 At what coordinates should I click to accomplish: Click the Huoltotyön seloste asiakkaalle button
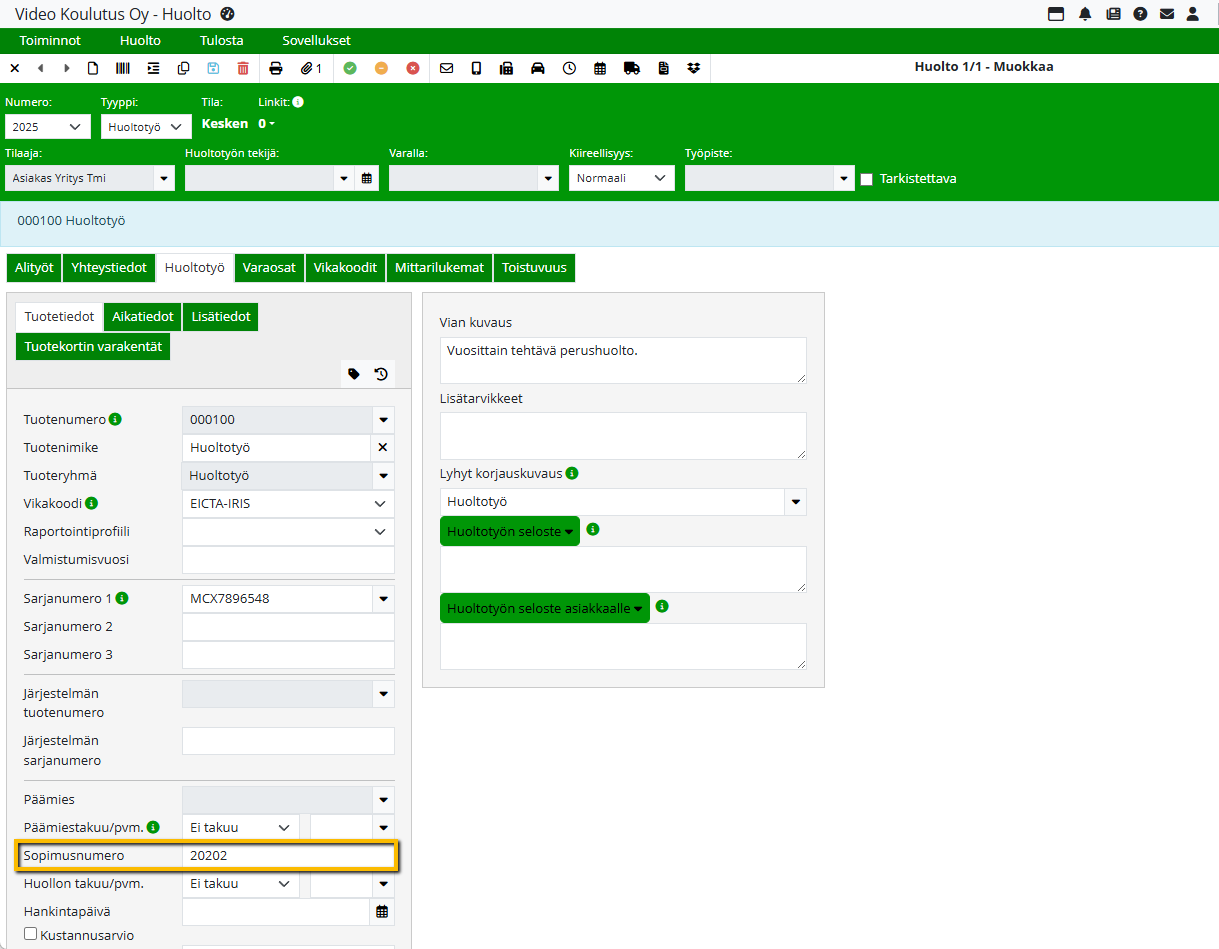pyautogui.click(x=544, y=608)
